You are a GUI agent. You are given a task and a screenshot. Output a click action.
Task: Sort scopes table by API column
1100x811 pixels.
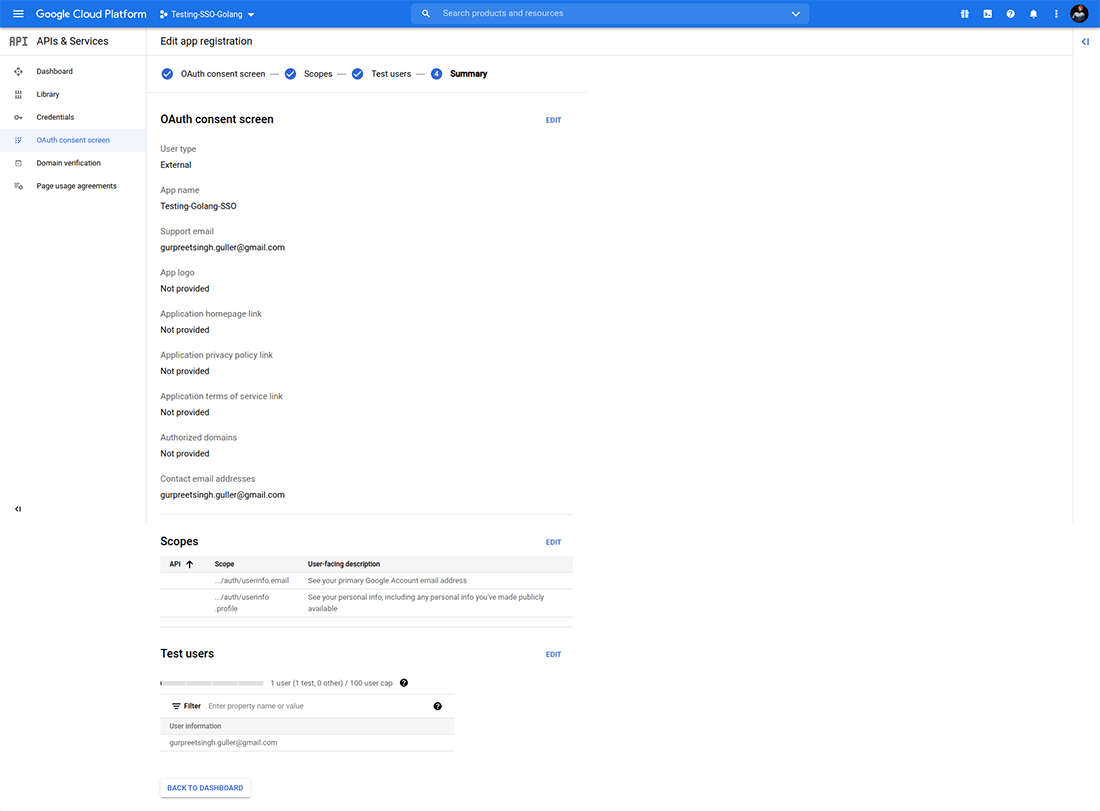coord(181,564)
